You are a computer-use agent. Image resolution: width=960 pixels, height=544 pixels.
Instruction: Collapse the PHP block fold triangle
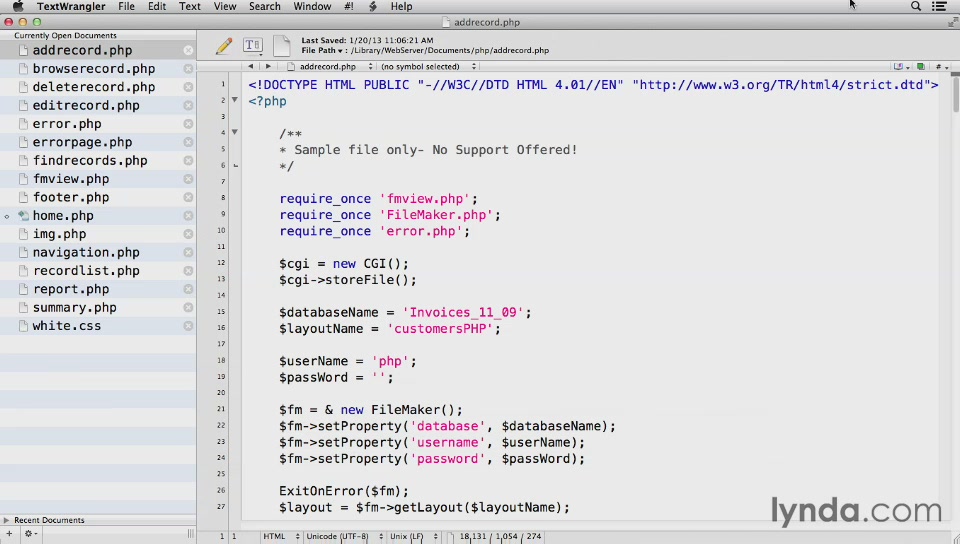tap(235, 100)
